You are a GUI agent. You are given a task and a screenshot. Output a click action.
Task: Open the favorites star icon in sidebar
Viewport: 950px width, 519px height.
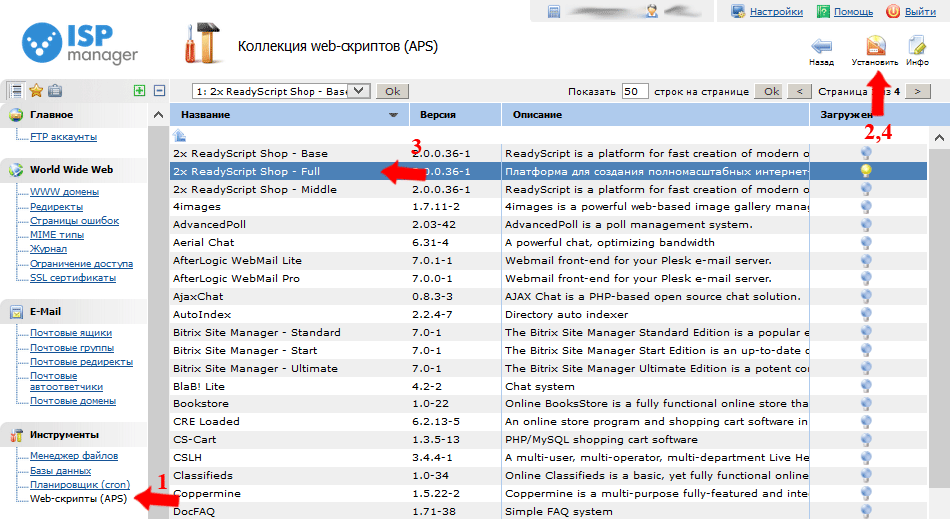[36, 91]
